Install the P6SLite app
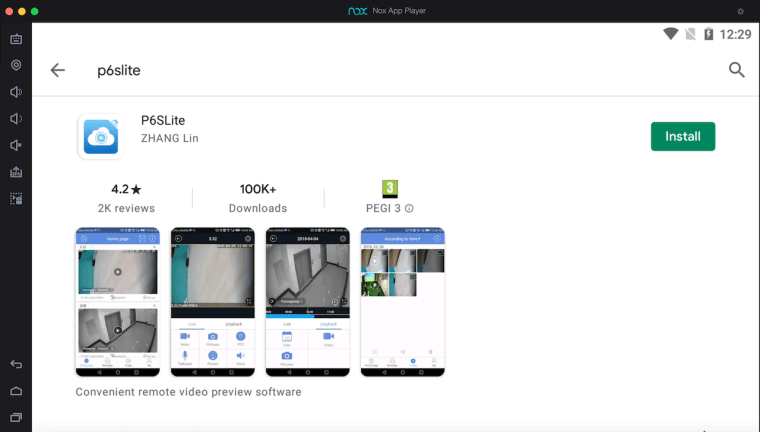The width and height of the screenshot is (760, 432). pyautogui.click(x=682, y=136)
